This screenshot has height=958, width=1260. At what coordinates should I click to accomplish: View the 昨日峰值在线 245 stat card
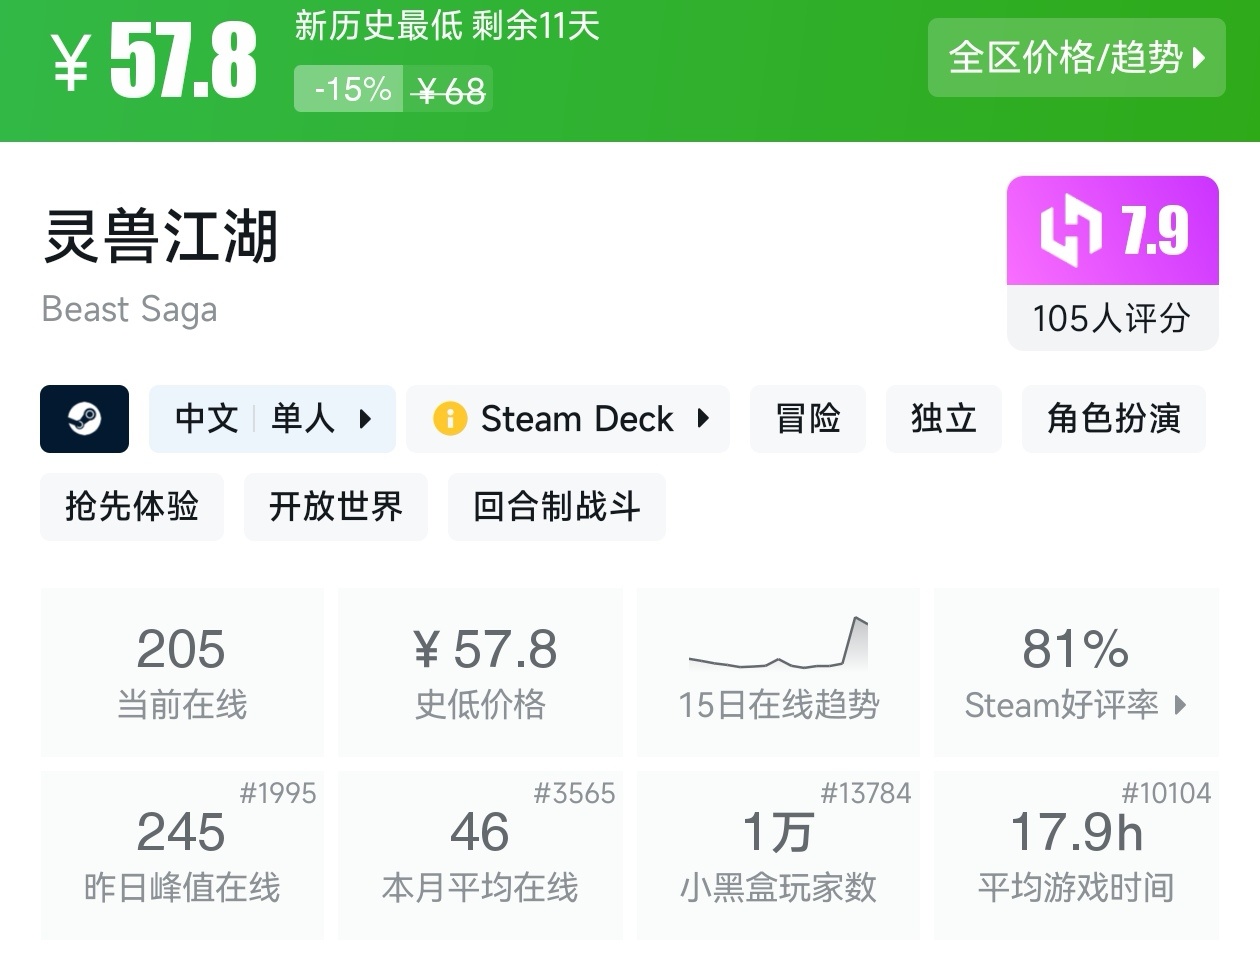point(182,856)
